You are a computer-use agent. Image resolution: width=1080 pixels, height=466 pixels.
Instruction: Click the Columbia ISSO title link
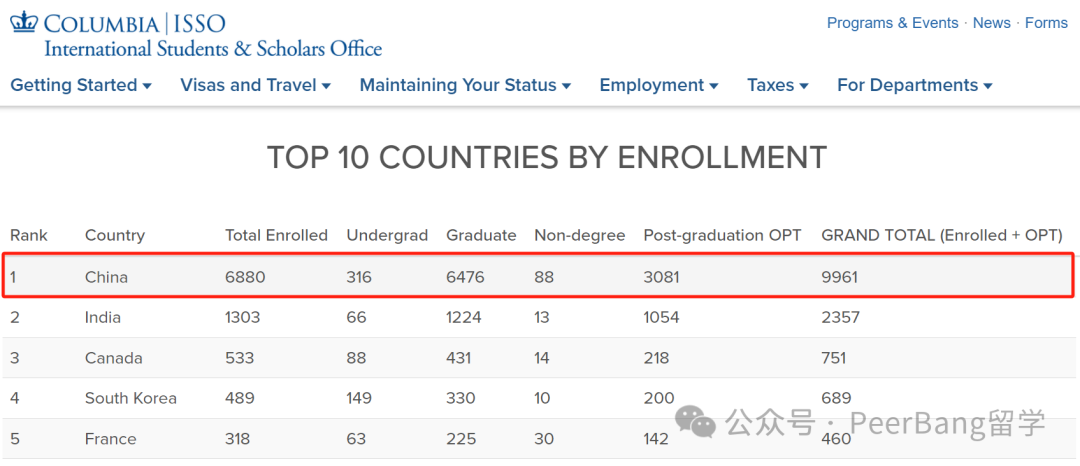point(135,23)
